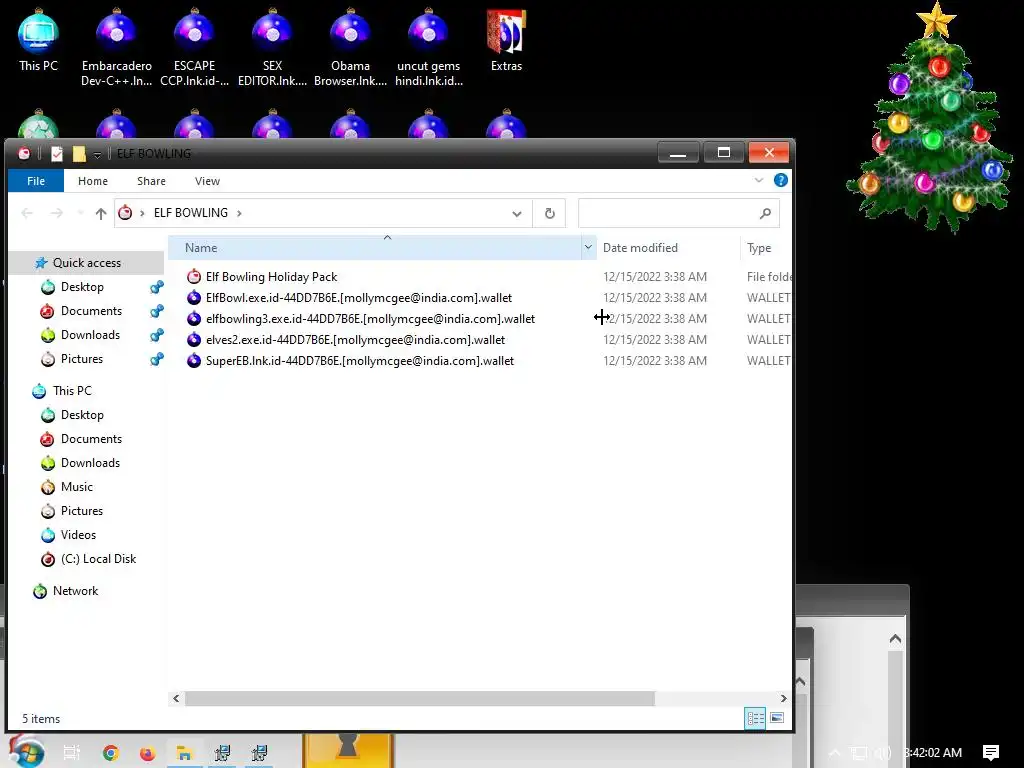1024x768 pixels.
Task: Open Documents under This PC
Action: pos(91,439)
